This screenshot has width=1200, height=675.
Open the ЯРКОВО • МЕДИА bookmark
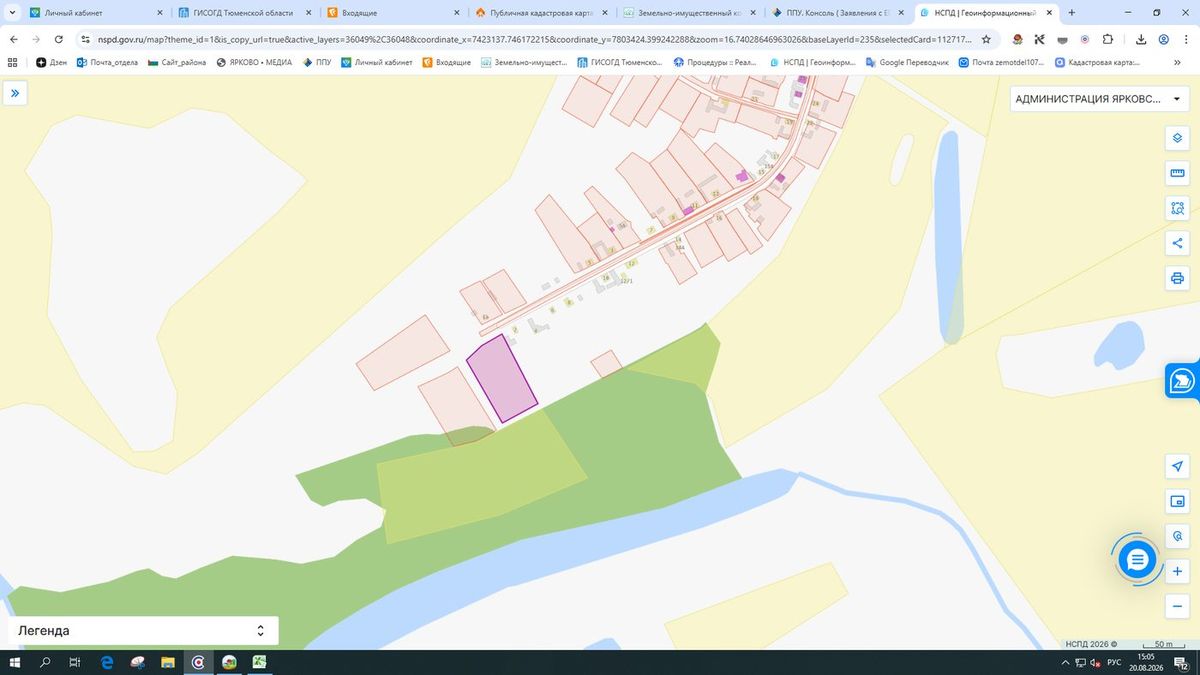coord(254,62)
